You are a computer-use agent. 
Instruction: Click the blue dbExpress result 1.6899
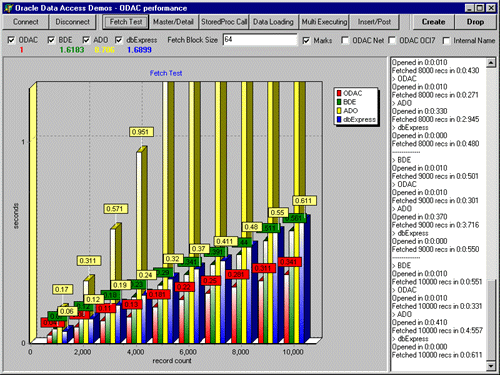point(139,50)
